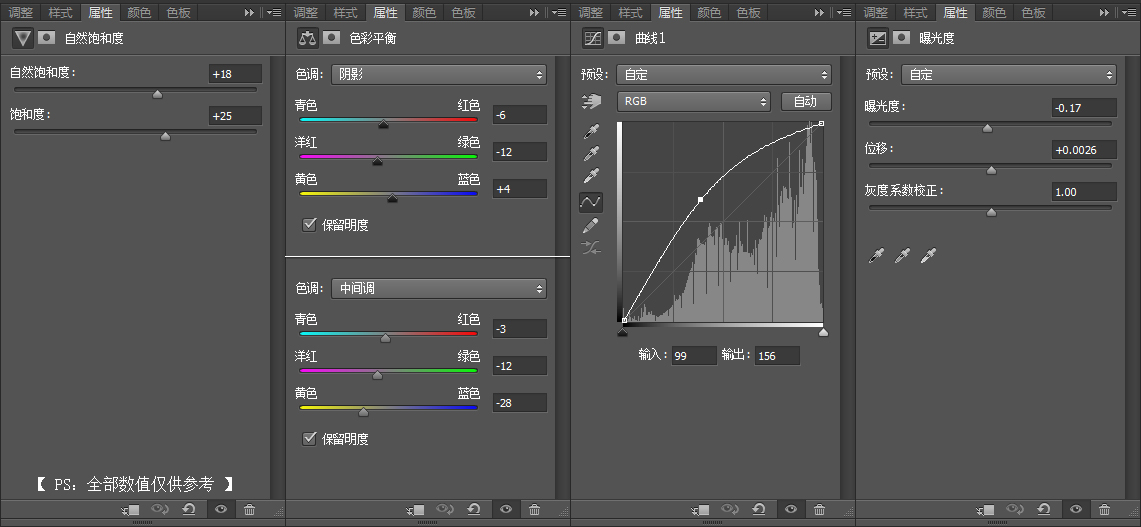Viewport: 1141px width, 527px height.
Task: Switch to 样式 tab in the Color Balance panel
Action: [x=346, y=12]
